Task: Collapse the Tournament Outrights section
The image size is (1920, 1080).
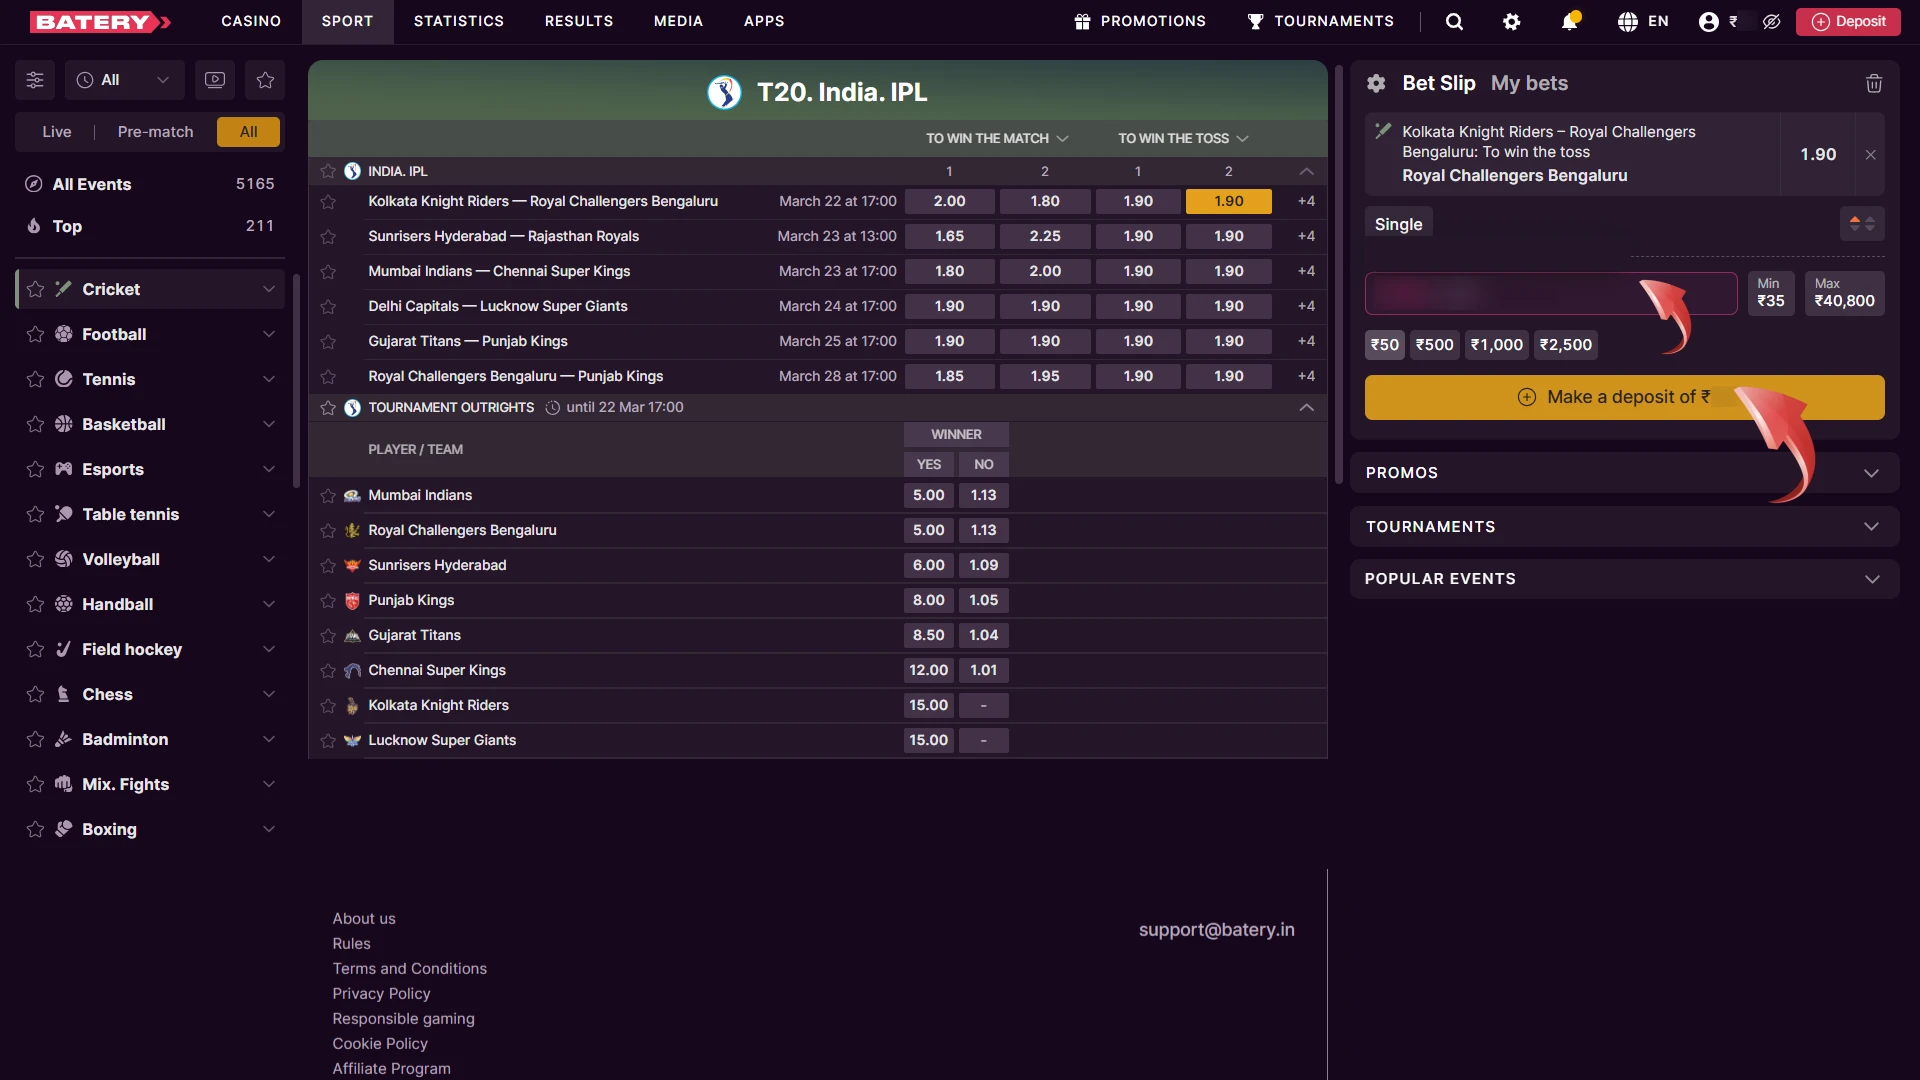Action: coord(1305,407)
